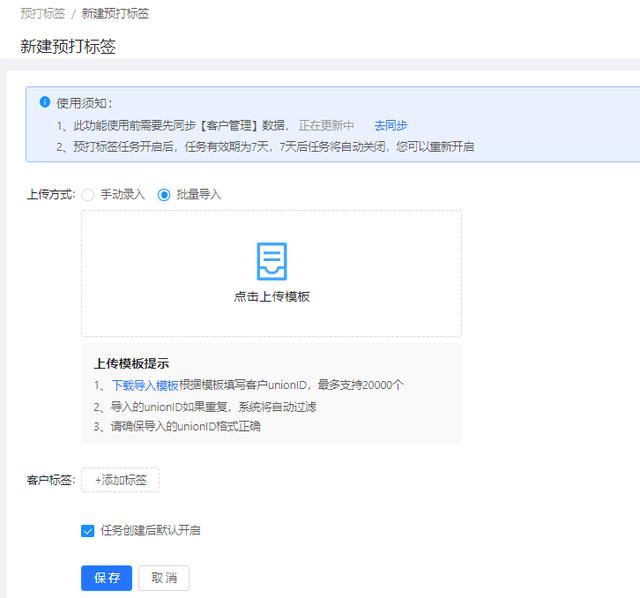
Task: Click the 点击上传模板 text in upload area
Action: [272, 296]
